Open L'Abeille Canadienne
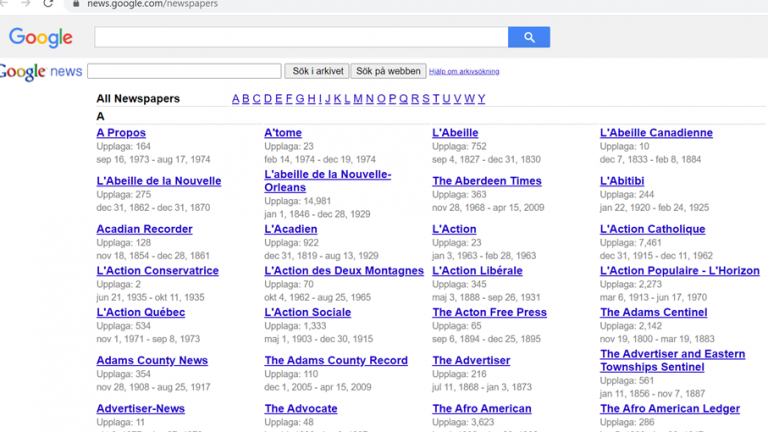This screenshot has width=768, height=432. (656, 133)
